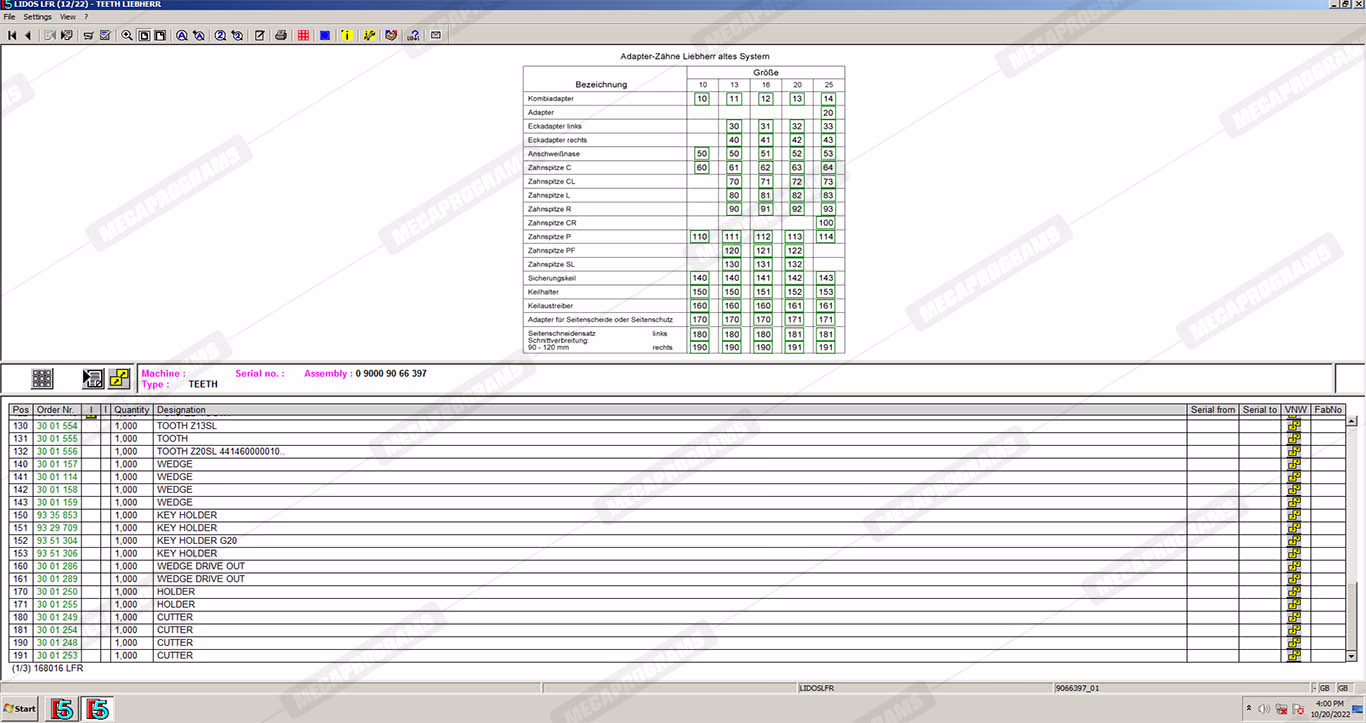Image resolution: width=1366 pixels, height=723 pixels.
Task: Select hotspot 143 Sicherungskeil
Action: 826,278
